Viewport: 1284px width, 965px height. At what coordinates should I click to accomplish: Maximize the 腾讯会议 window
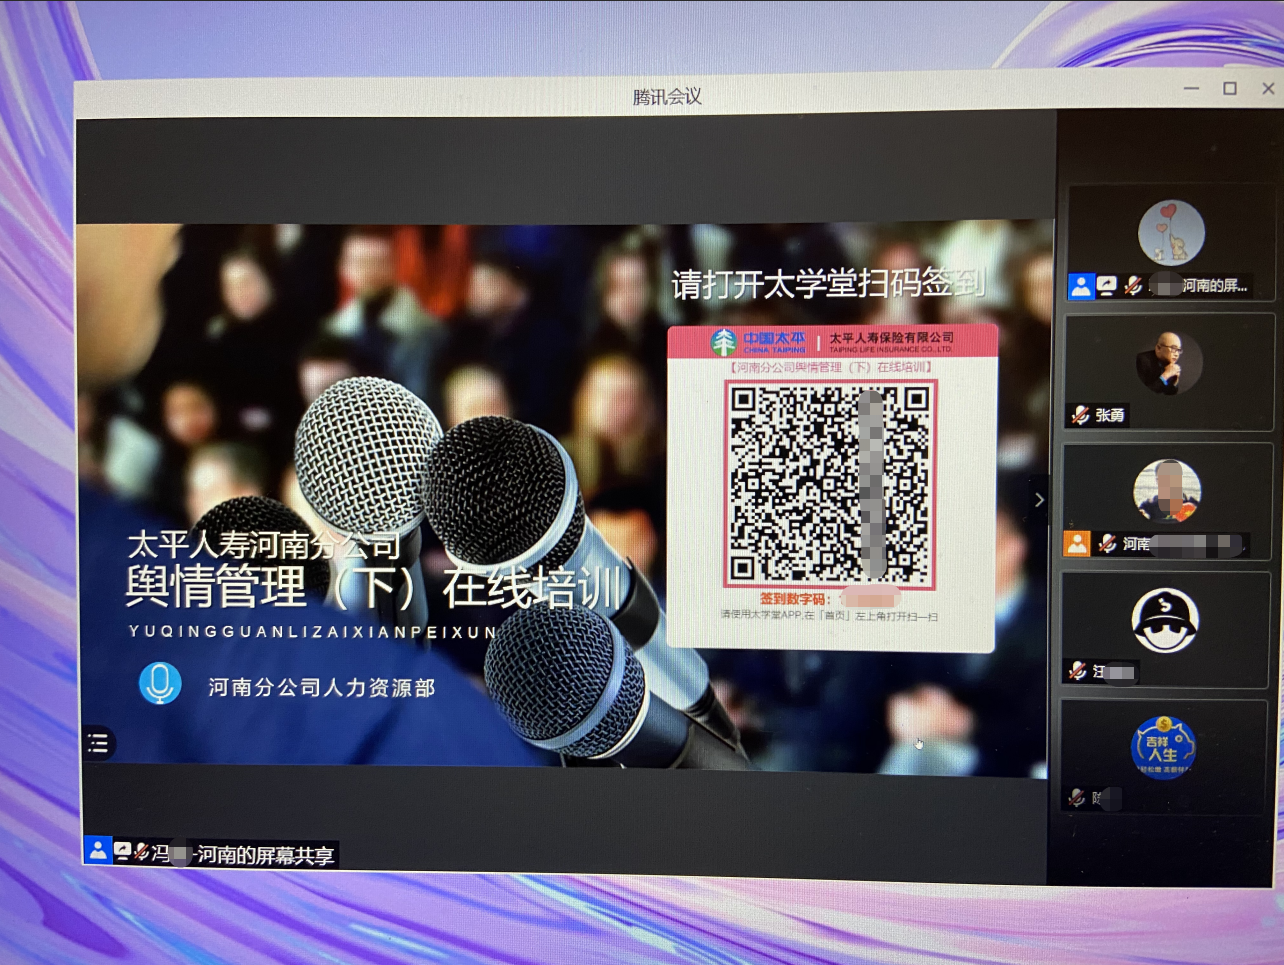click(1230, 89)
